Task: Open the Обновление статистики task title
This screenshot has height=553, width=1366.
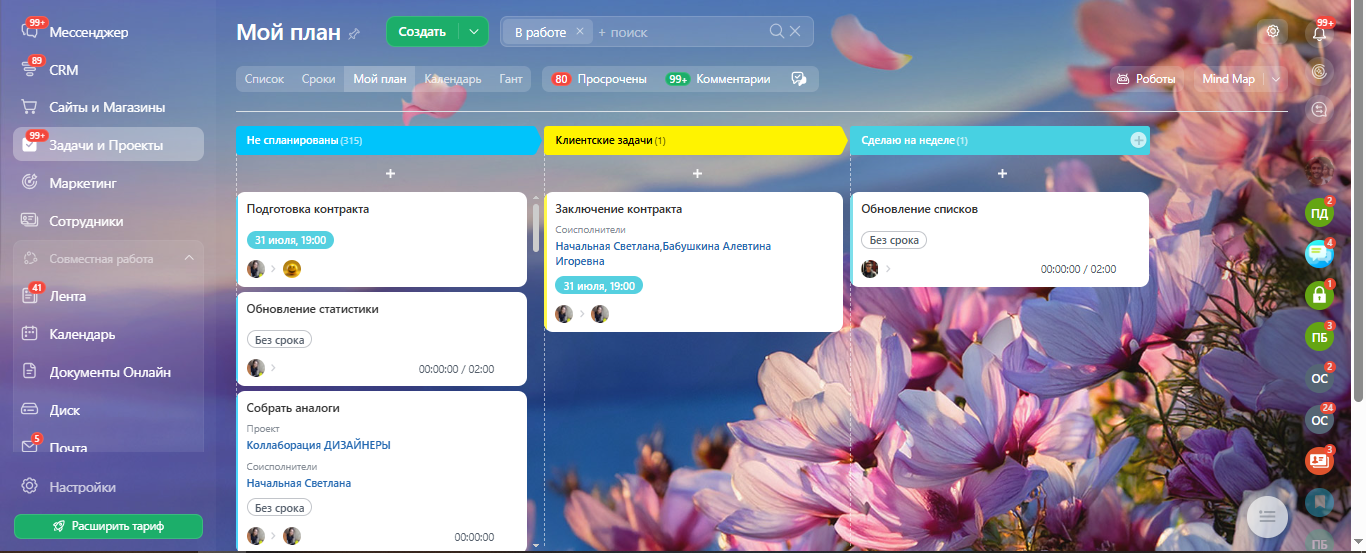Action: point(313,309)
